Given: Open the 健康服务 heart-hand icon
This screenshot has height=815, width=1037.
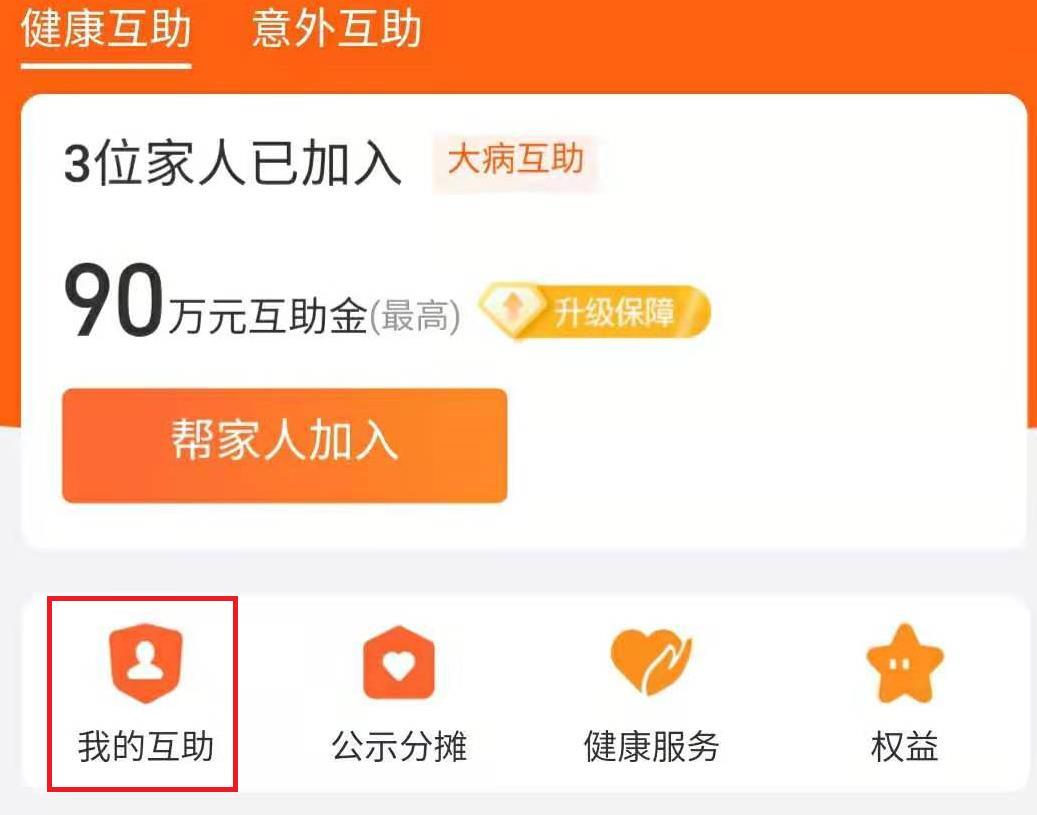Looking at the screenshot, I should click(651, 661).
